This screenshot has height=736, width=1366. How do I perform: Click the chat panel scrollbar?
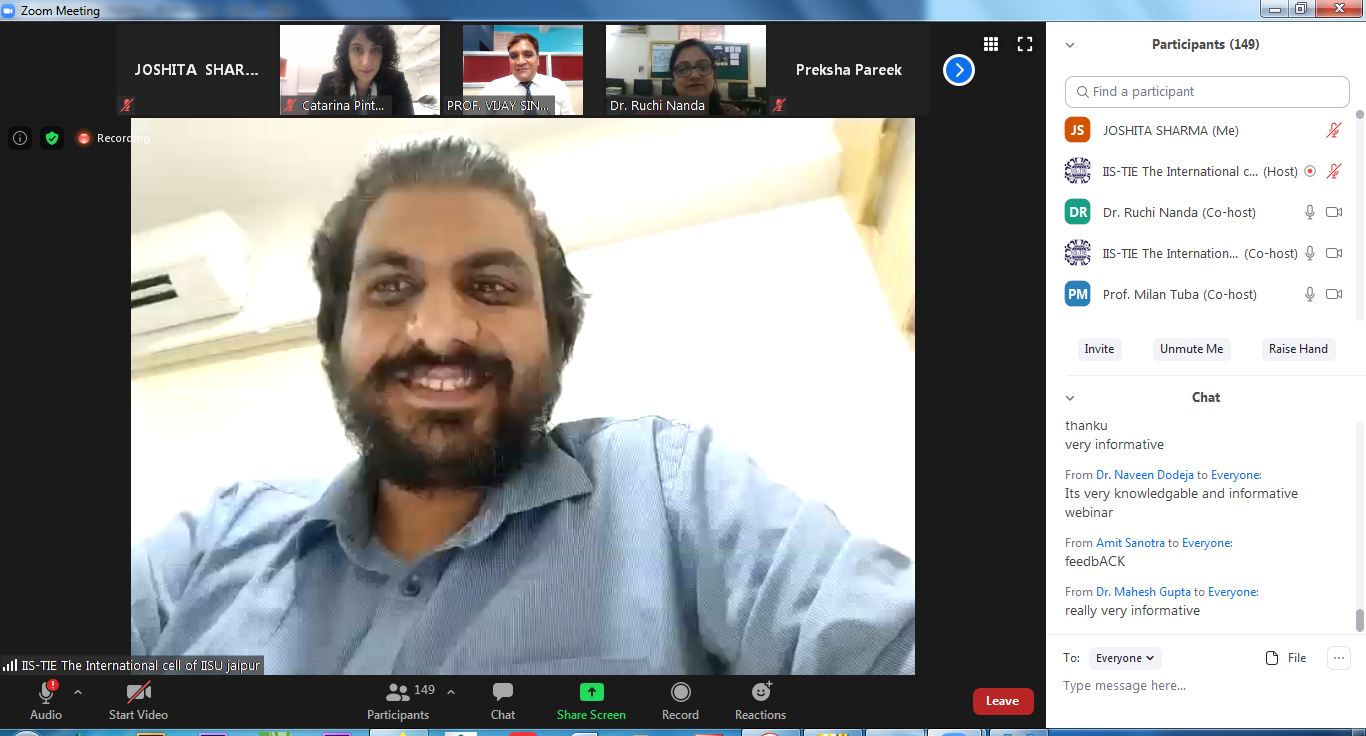tap(1359, 620)
